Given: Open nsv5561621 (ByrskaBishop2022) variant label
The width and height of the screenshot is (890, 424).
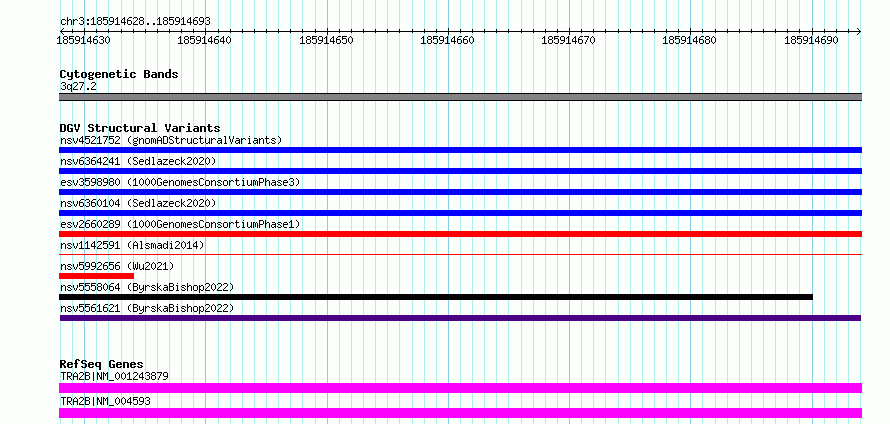Looking at the screenshot, I should click(x=147, y=308).
